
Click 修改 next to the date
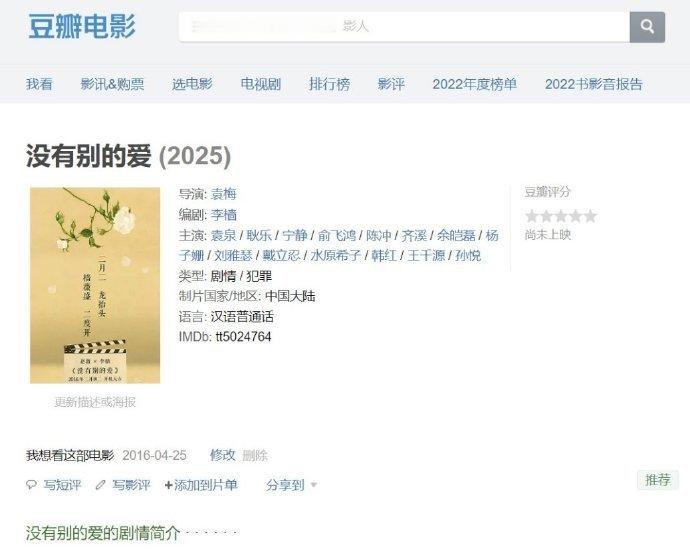click(223, 455)
